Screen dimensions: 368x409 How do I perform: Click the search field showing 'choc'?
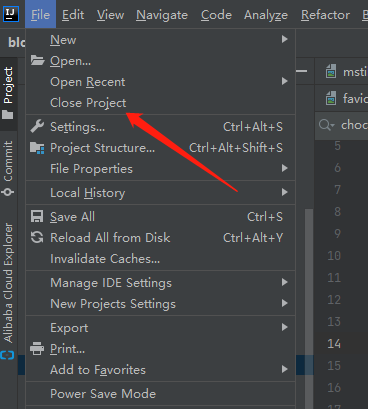[x=342, y=125]
